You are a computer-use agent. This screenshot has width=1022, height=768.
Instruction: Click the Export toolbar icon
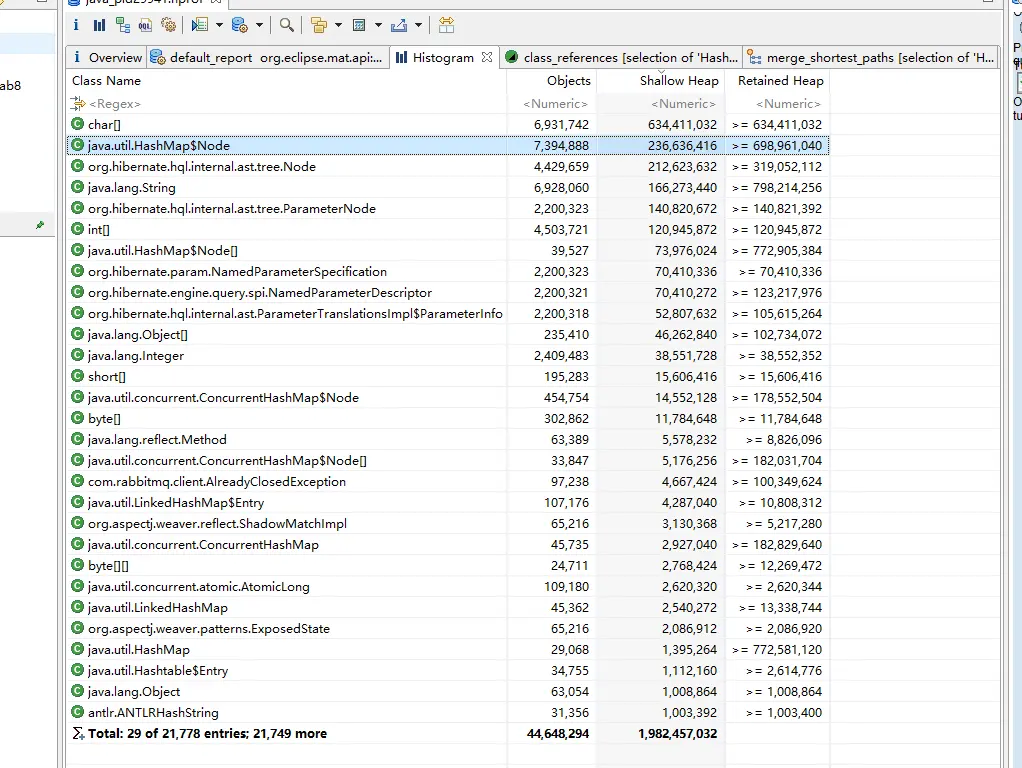pos(399,25)
